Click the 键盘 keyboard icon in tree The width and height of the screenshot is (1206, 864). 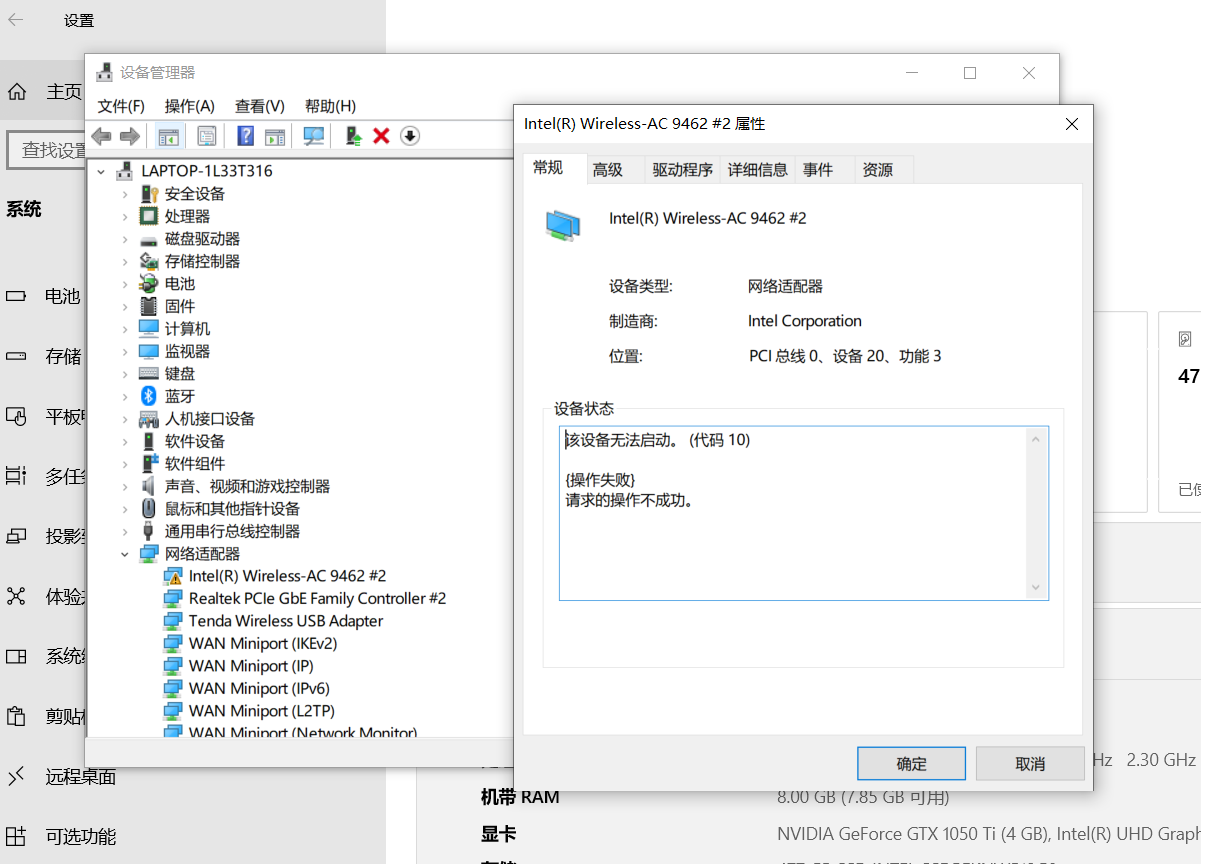click(x=149, y=374)
